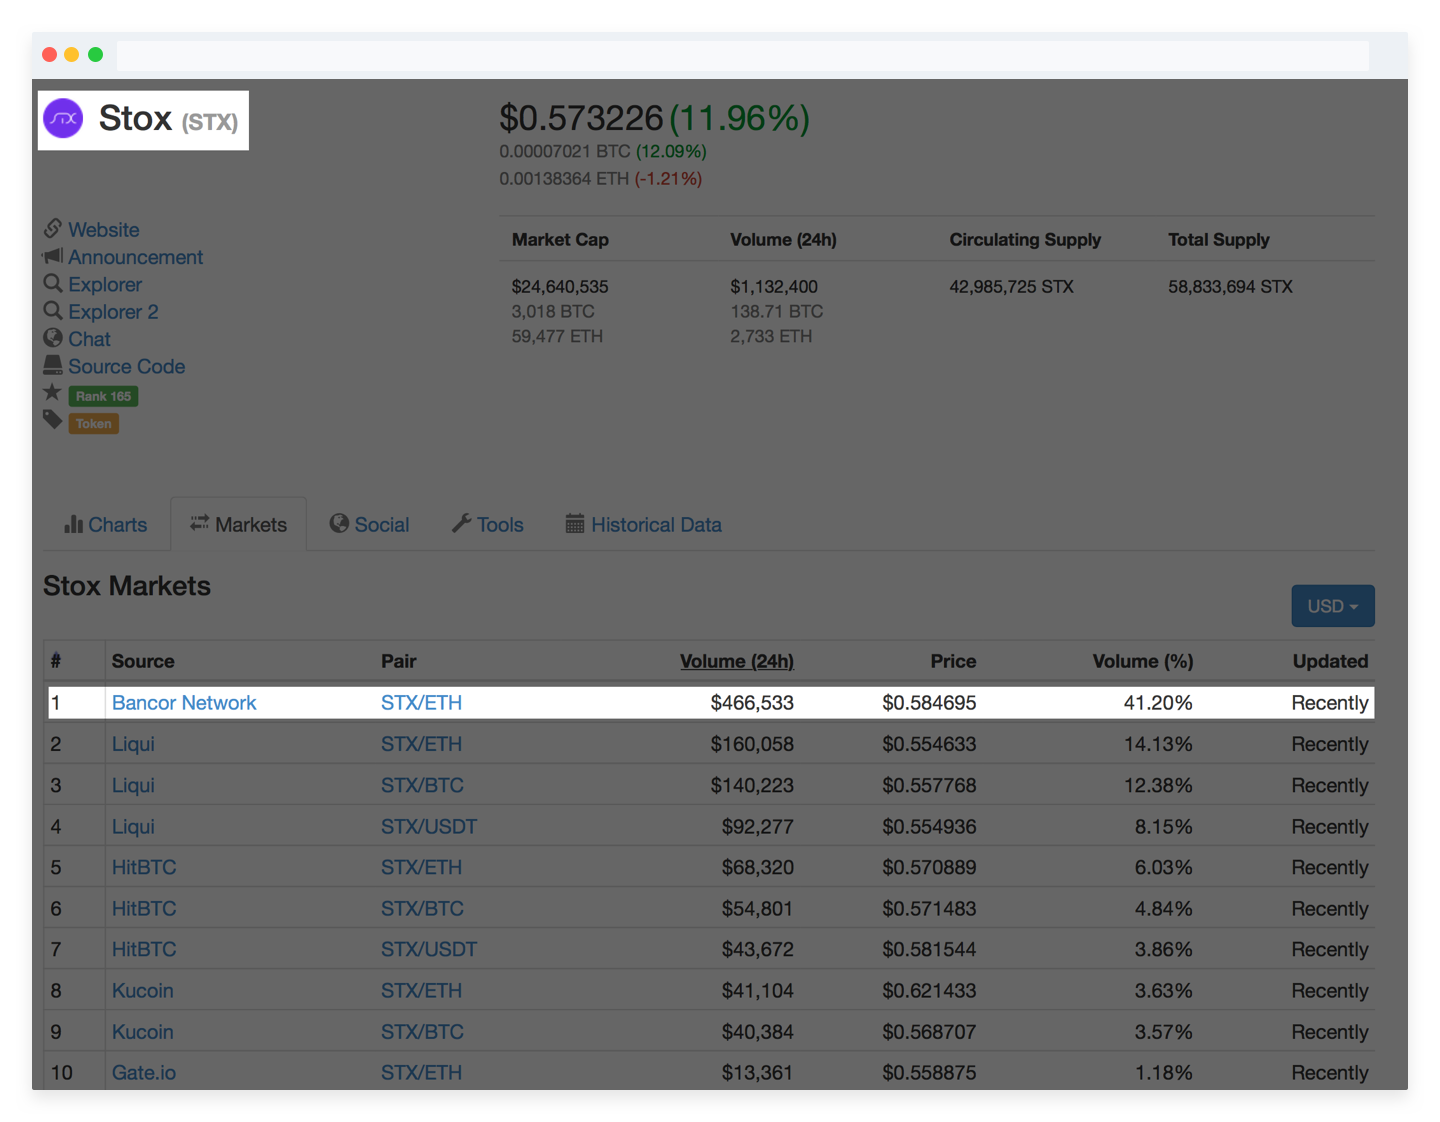The height and width of the screenshot is (1122, 1440).
Task: Click the purple Stox logo icon
Action: pos(64,119)
